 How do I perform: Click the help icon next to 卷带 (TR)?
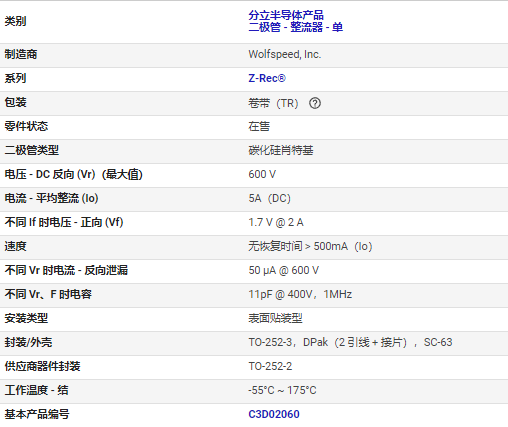(x=315, y=103)
